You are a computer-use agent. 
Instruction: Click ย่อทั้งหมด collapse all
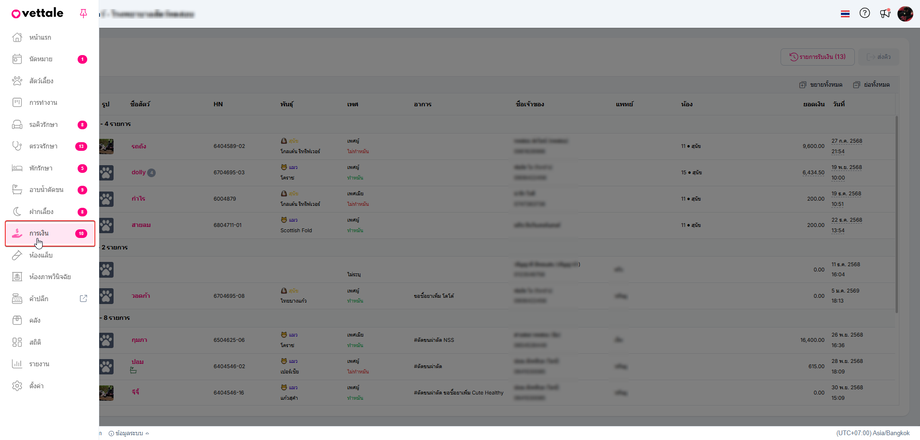point(871,85)
